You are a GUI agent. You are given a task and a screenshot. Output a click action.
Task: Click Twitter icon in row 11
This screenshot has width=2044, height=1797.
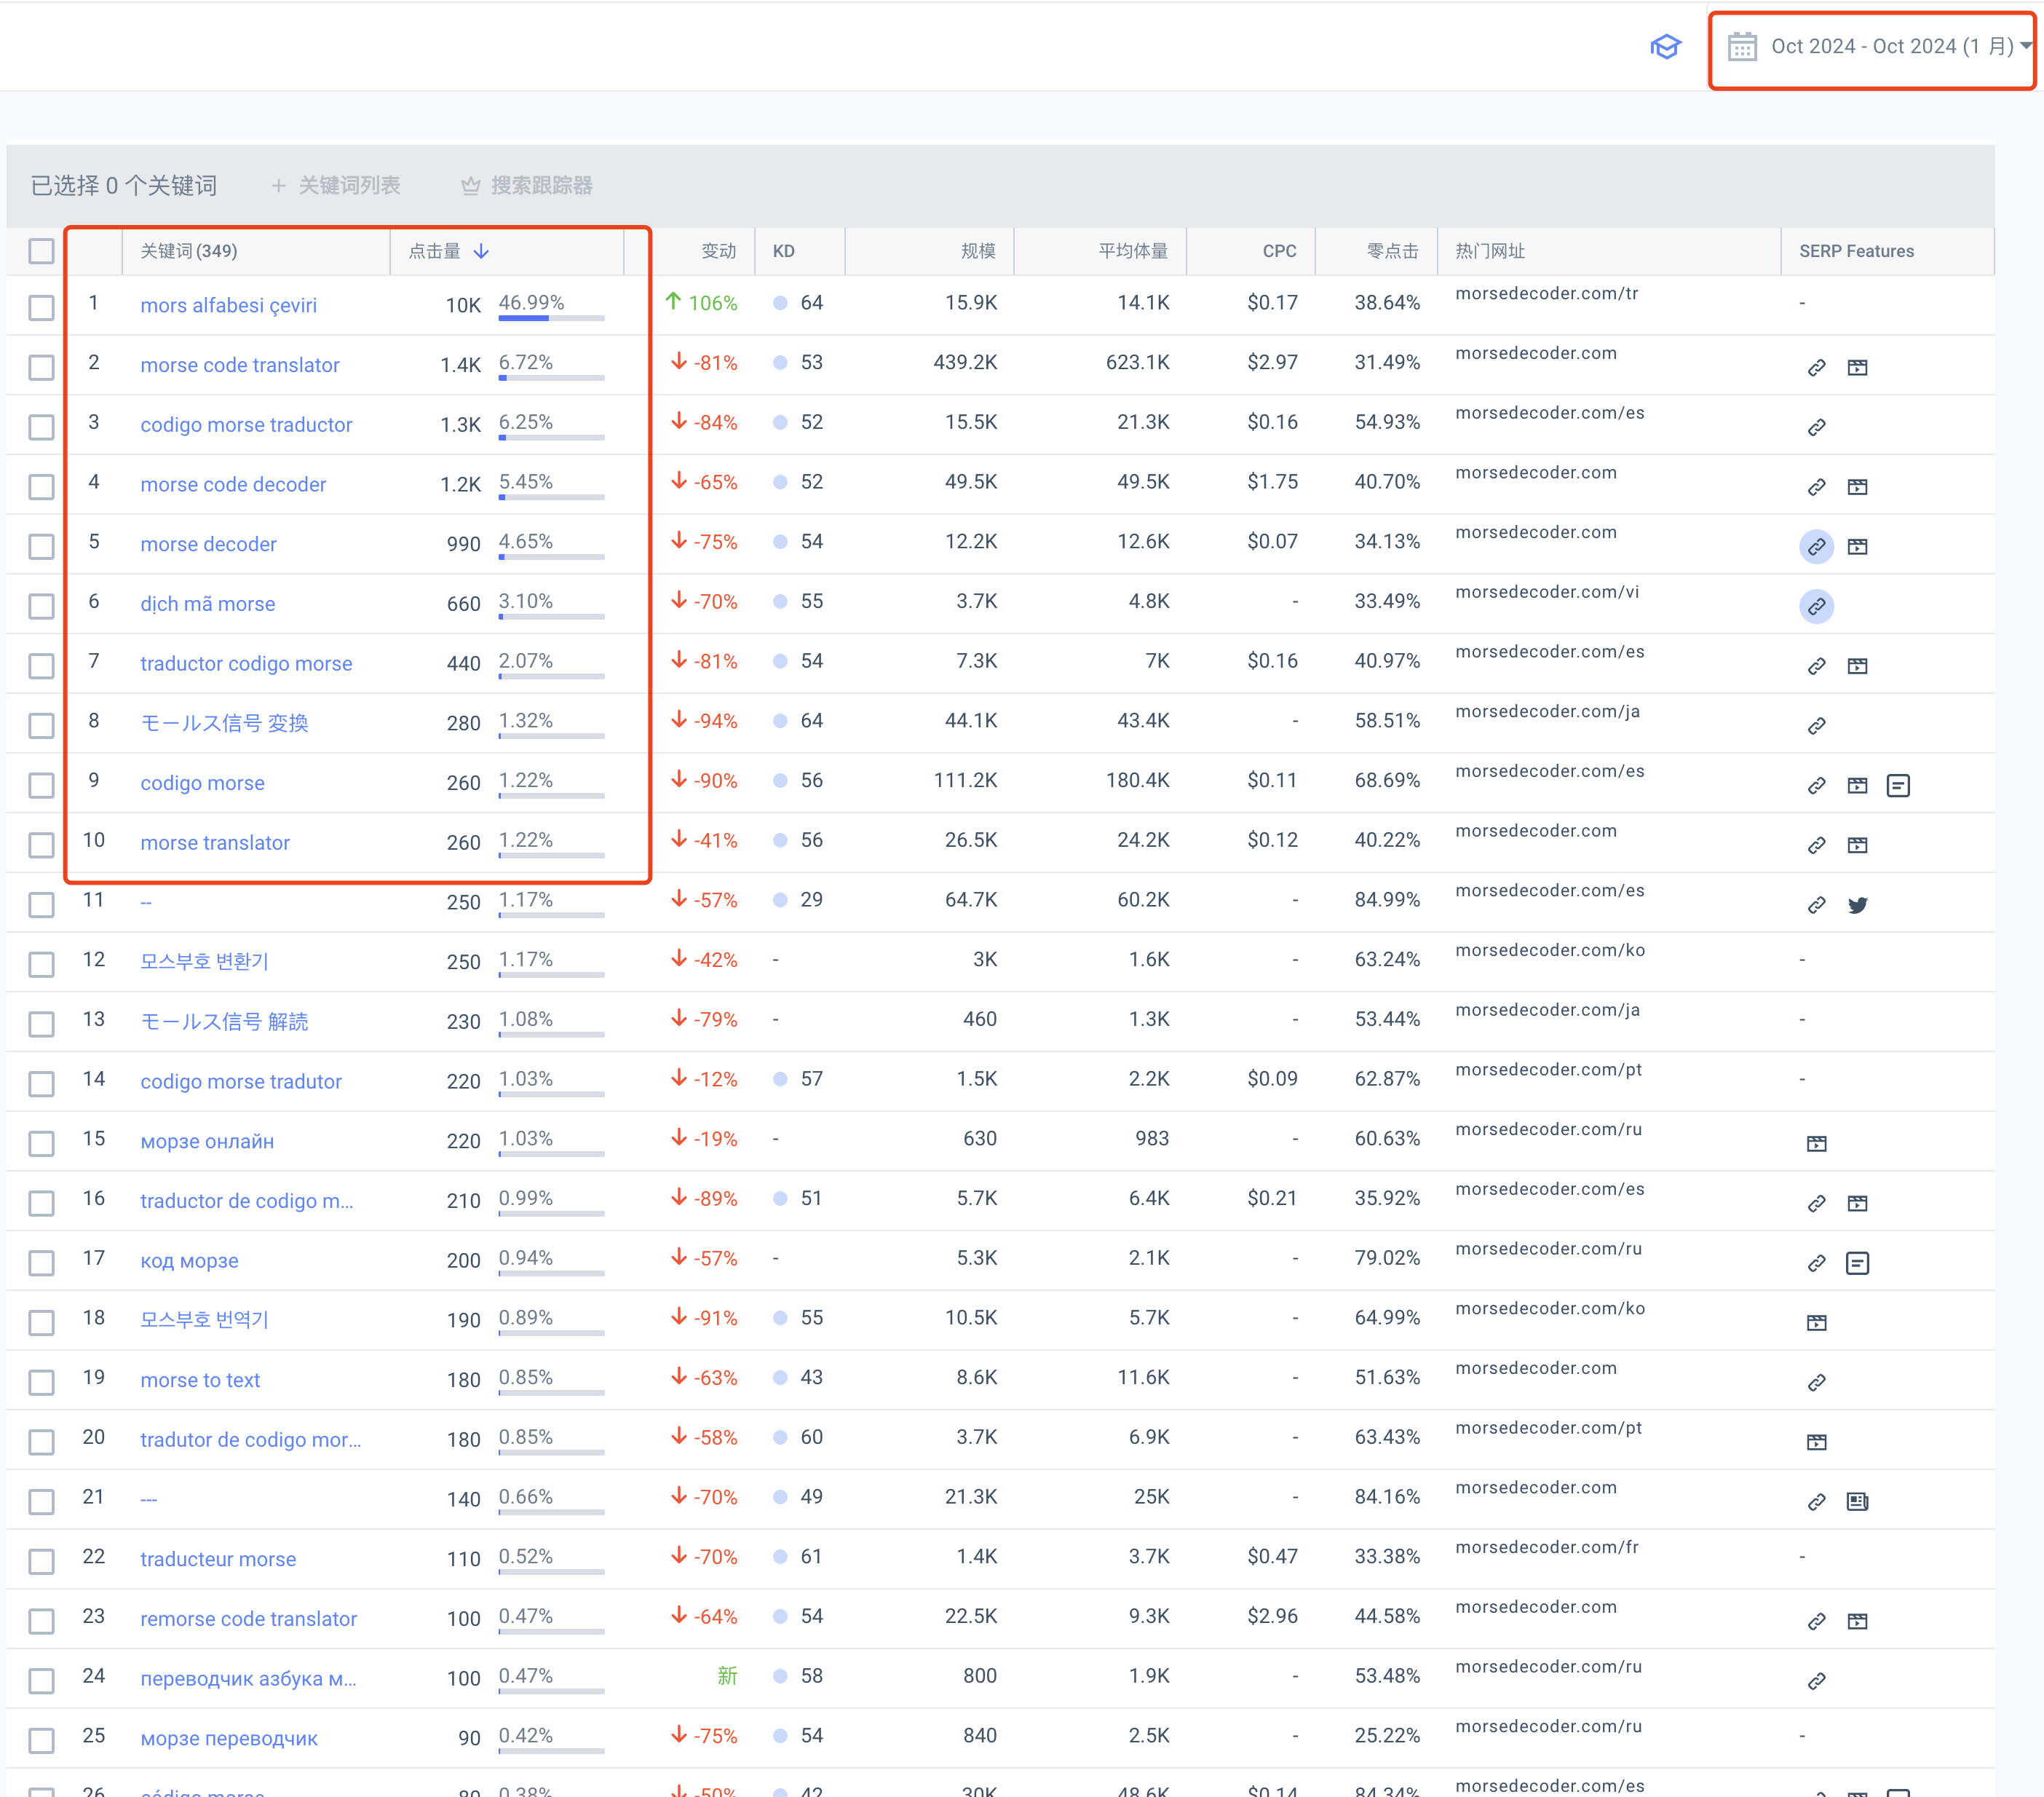(1857, 905)
